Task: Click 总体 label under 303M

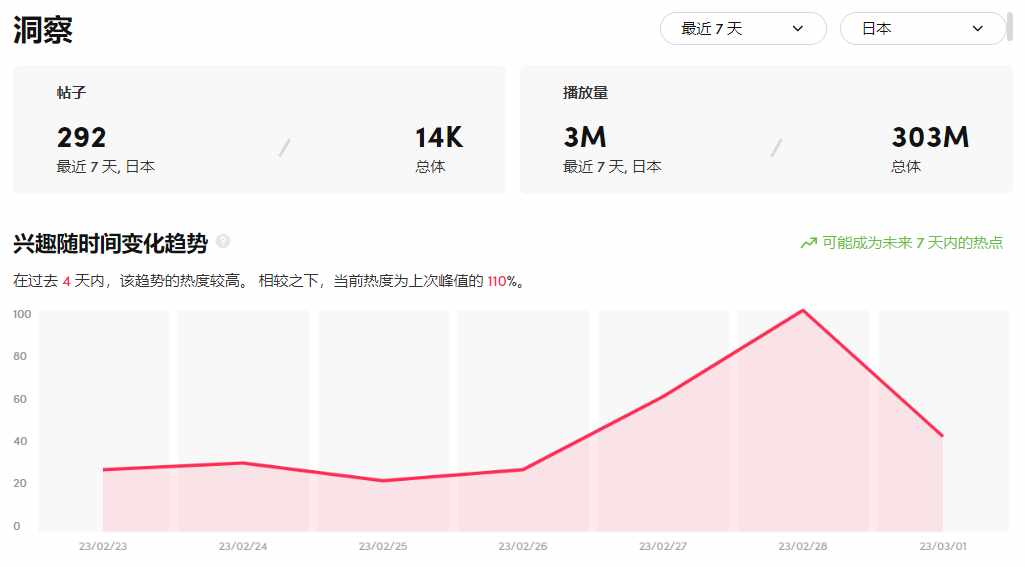Action: (x=906, y=167)
